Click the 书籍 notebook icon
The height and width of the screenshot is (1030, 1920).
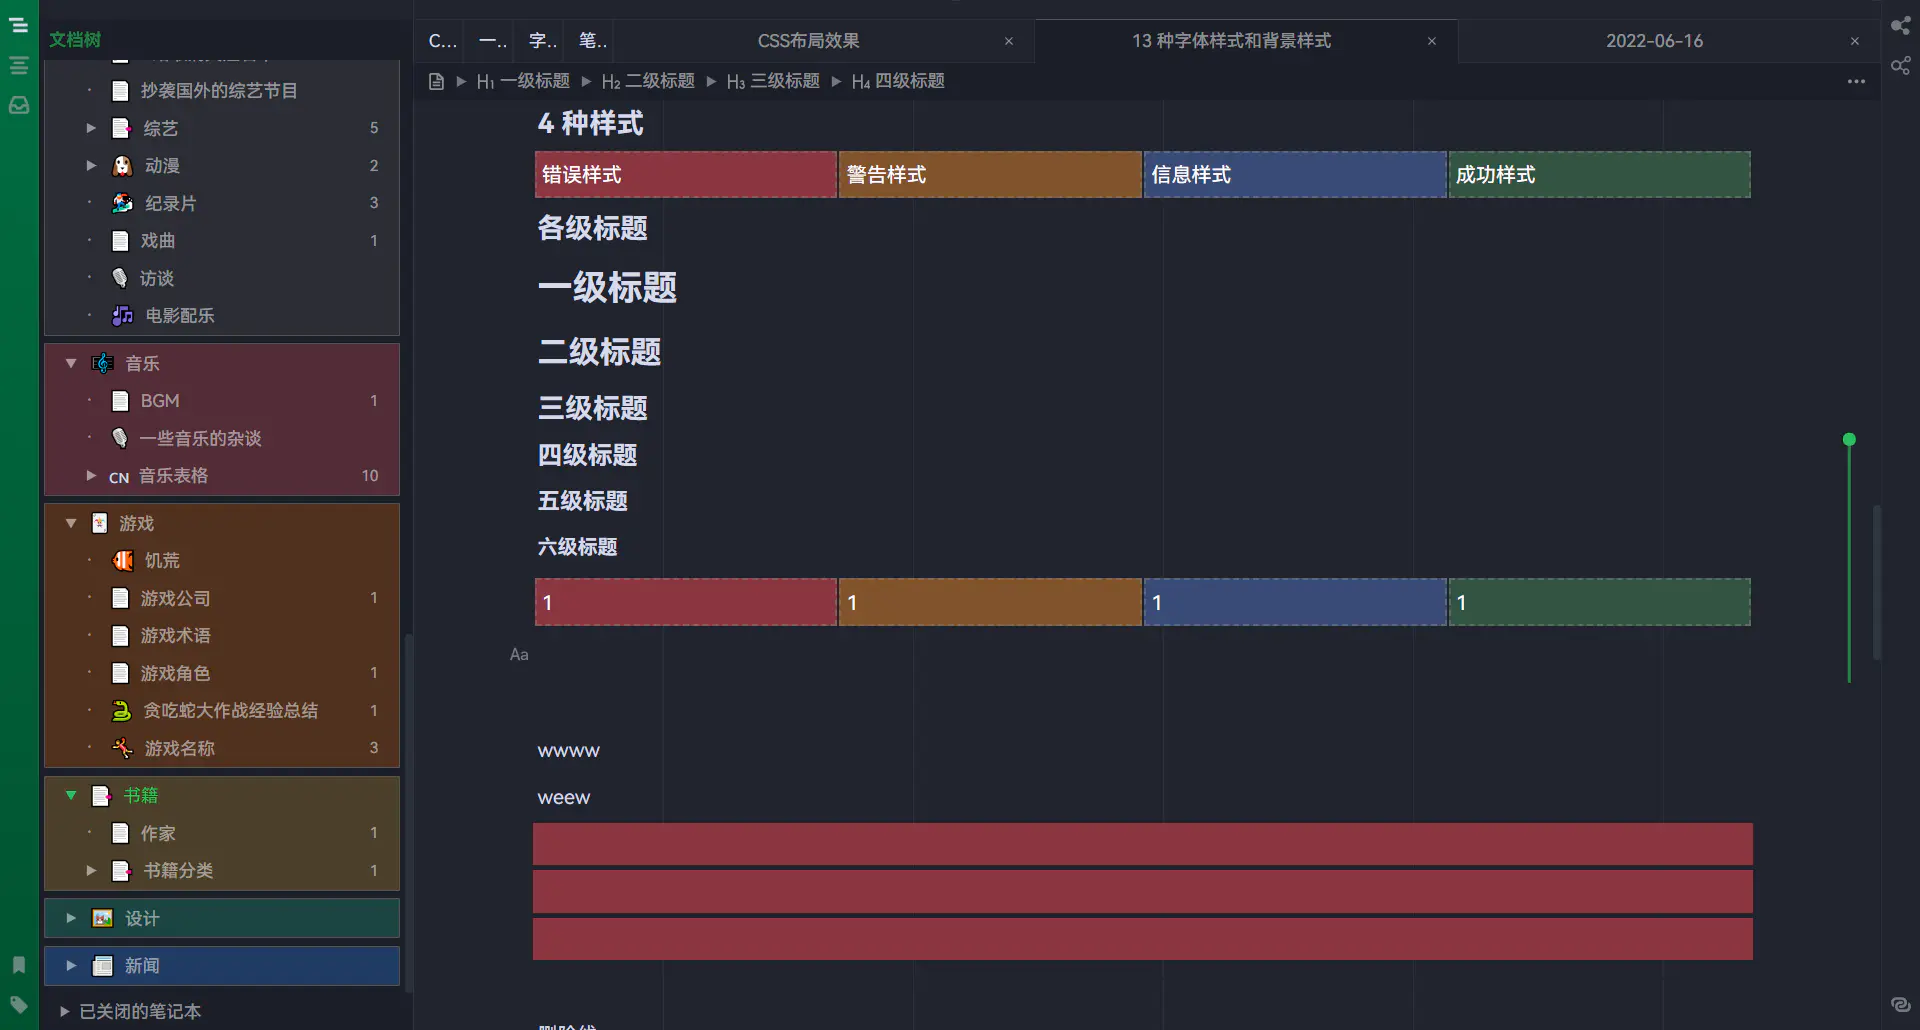[100, 795]
